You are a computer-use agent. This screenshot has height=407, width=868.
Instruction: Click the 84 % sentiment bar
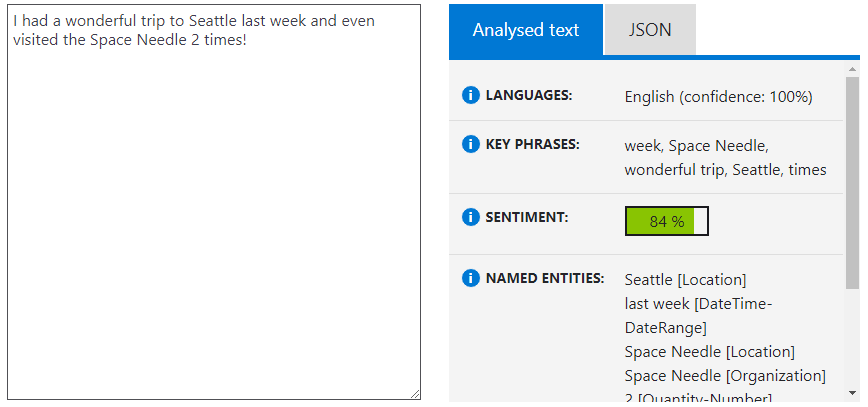click(x=666, y=222)
